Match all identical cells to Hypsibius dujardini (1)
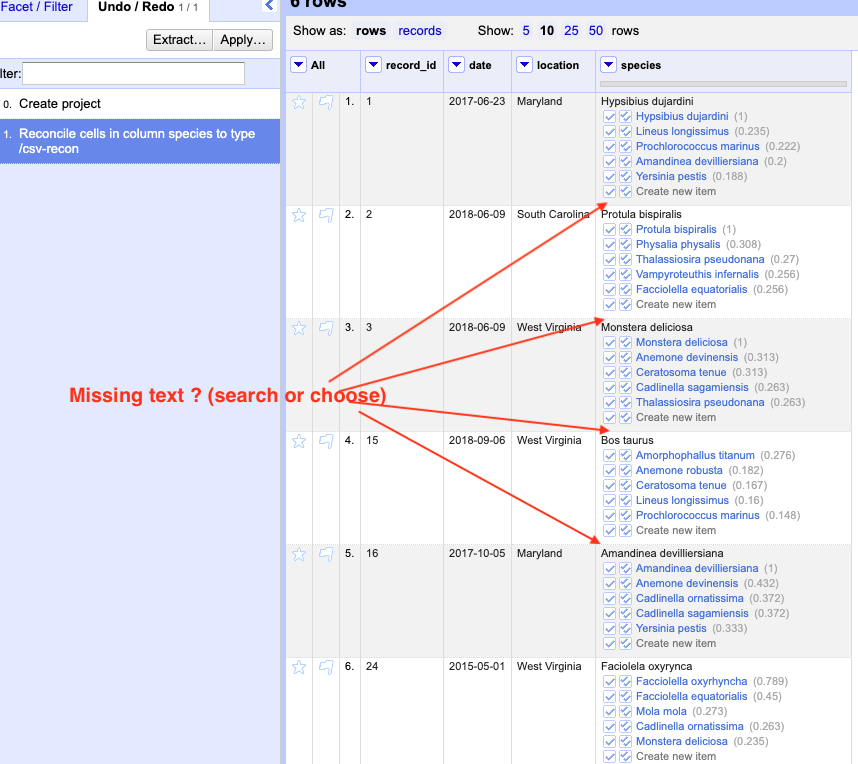 coord(625,117)
